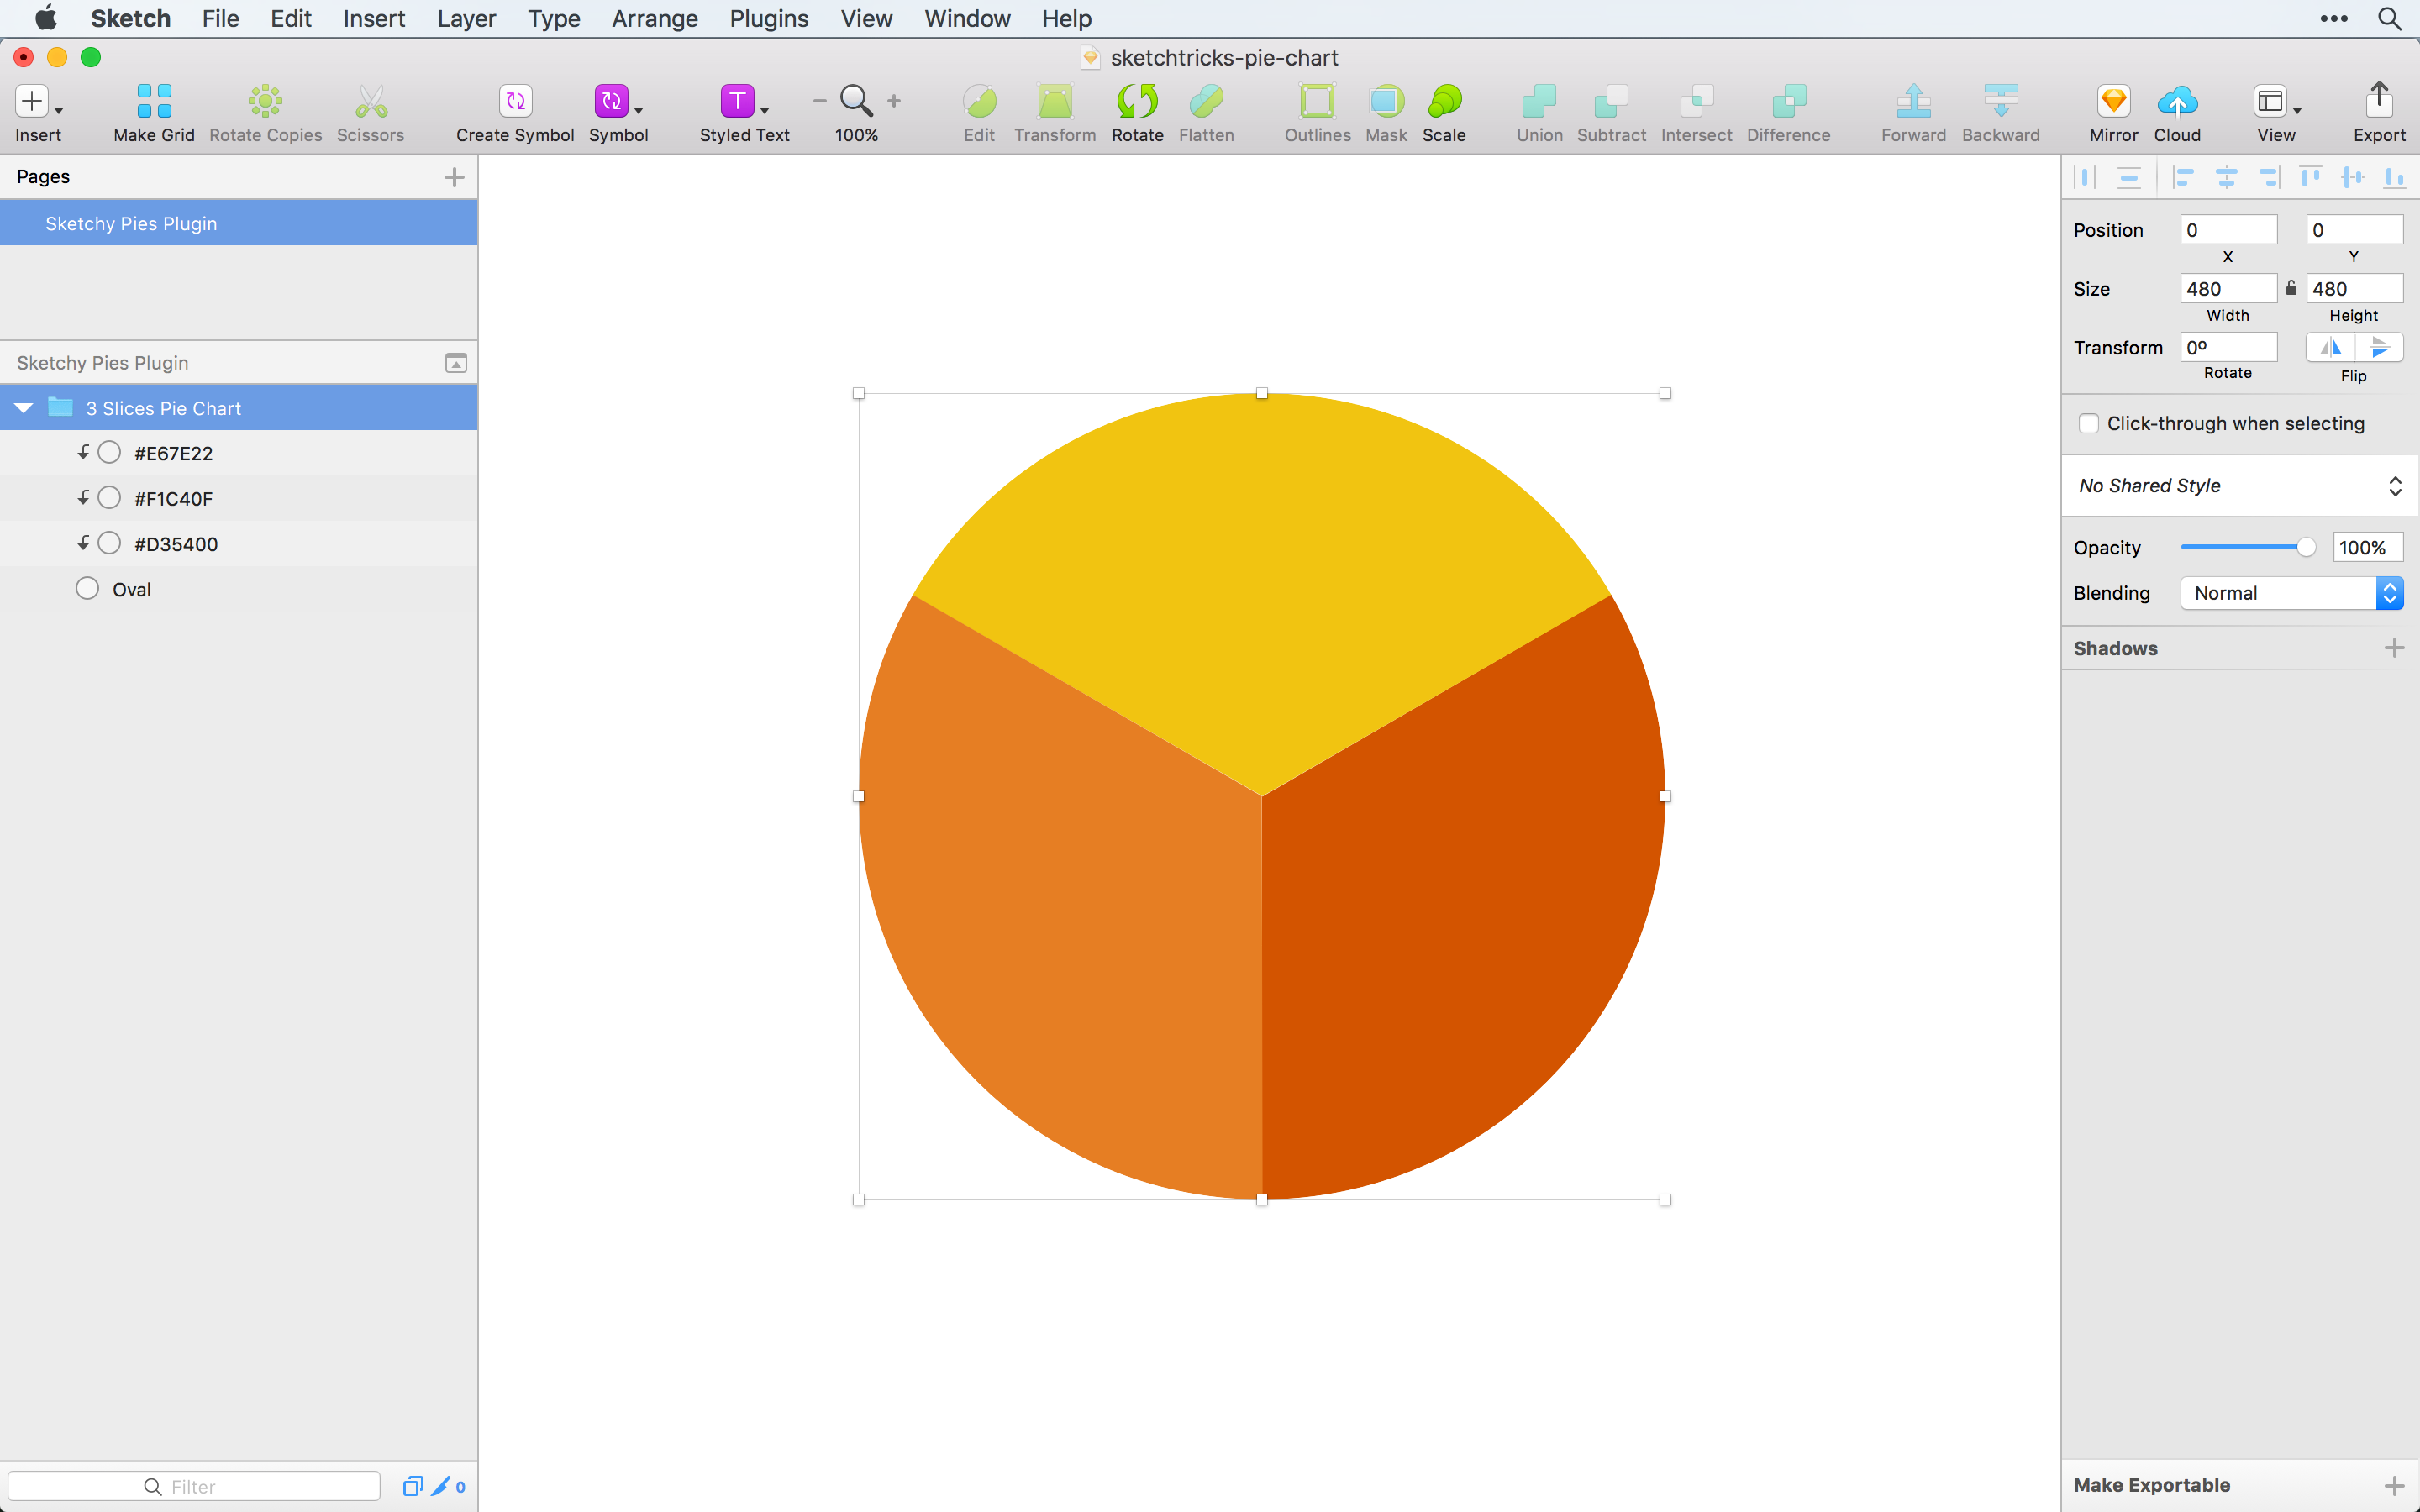Expand the Shadows section
This screenshot has width=2420, height=1512.
pyautogui.click(x=2394, y=648)
